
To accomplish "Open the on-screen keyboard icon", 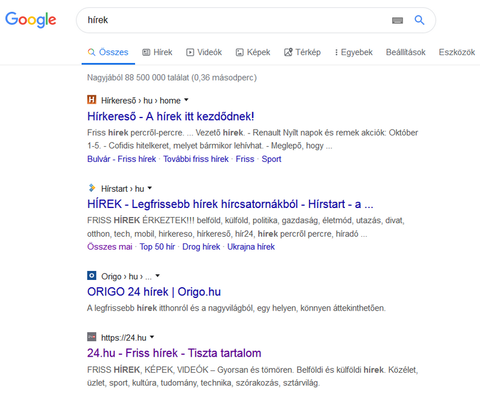I will 397,21.
